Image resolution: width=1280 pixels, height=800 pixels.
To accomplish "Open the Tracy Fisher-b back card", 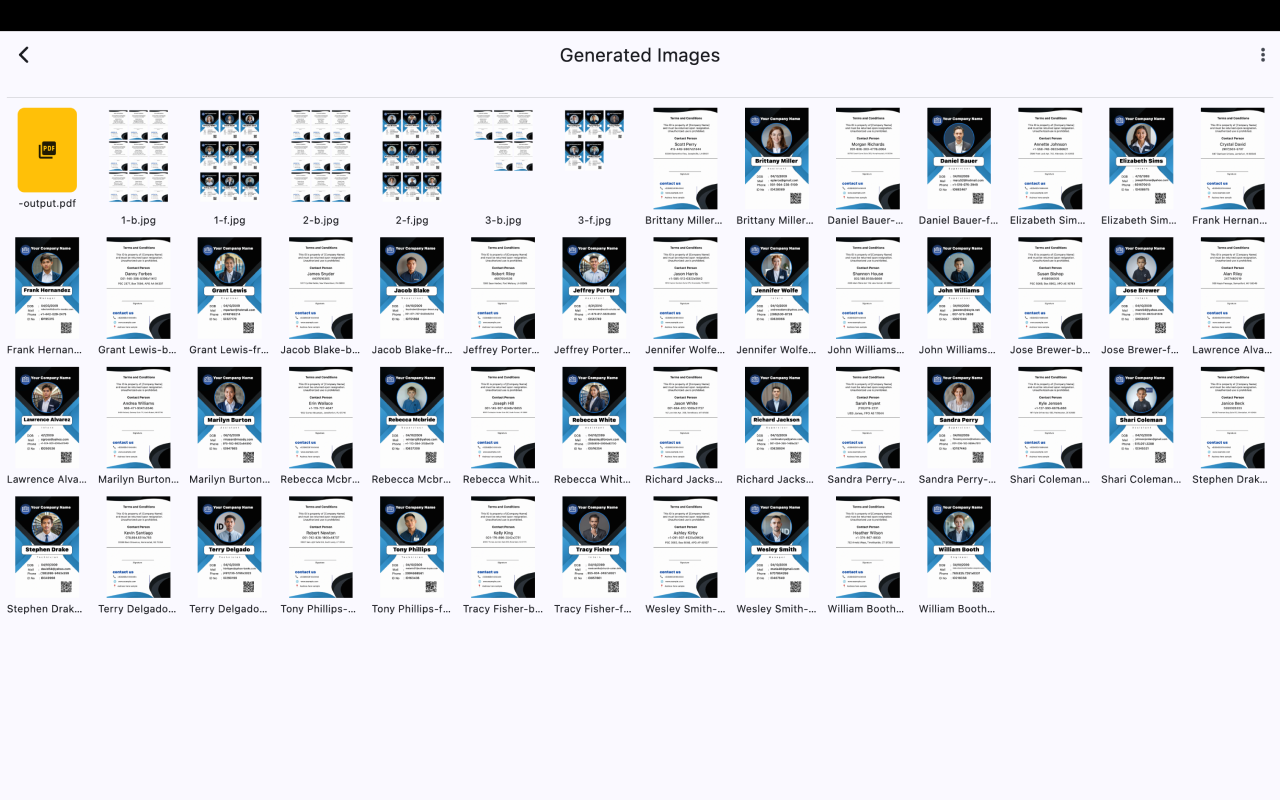I will pos(503,547).
